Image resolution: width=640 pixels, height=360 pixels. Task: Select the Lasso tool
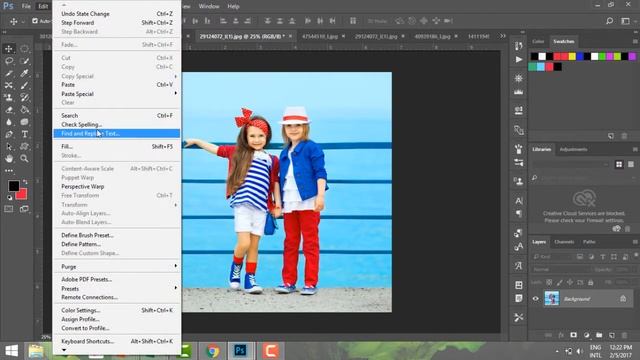click(9, 61)
